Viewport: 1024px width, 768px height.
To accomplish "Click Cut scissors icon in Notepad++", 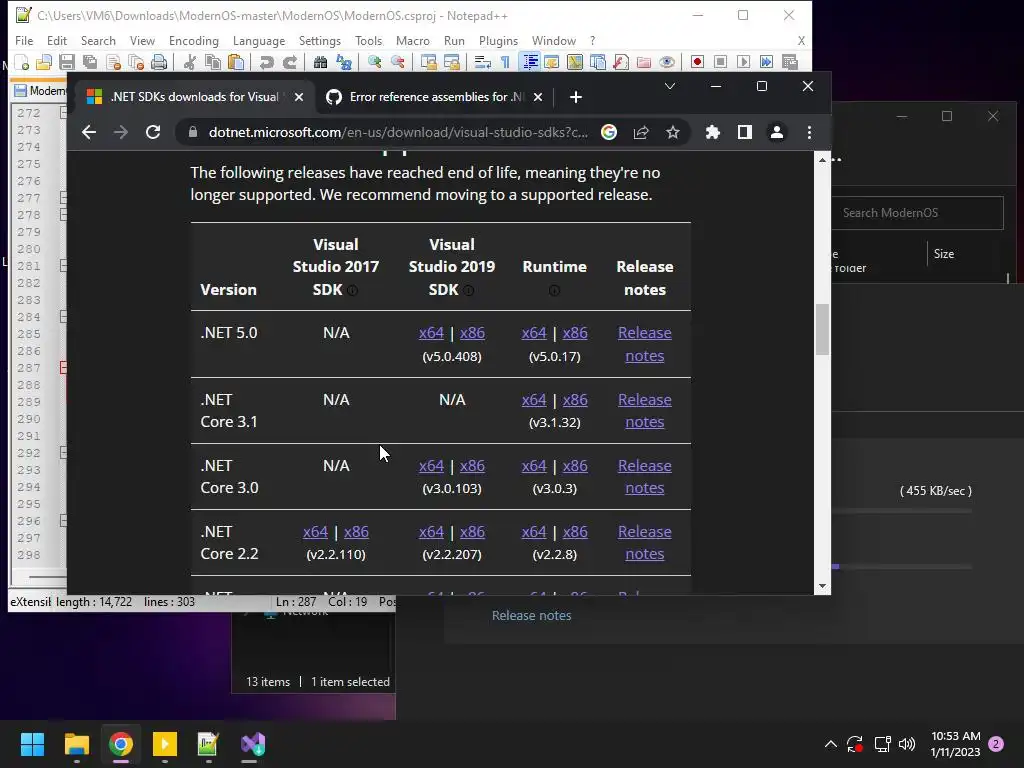I will [190, 62].
